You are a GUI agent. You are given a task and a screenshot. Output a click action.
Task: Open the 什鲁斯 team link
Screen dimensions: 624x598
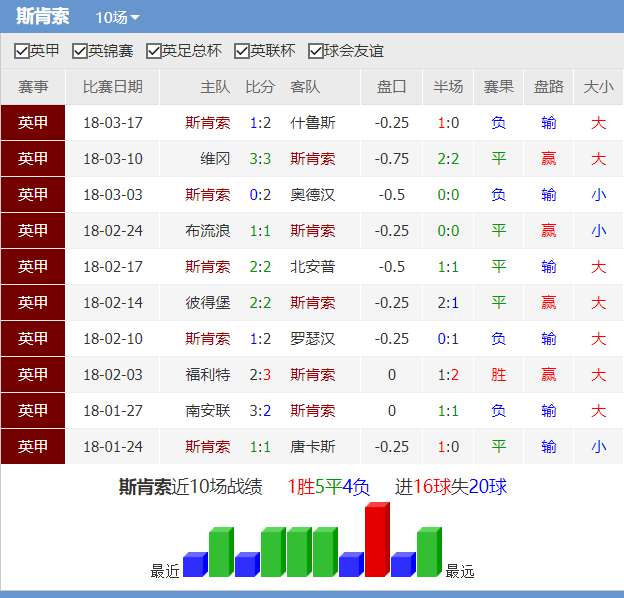pyautogui.click(x=312, y=123)
